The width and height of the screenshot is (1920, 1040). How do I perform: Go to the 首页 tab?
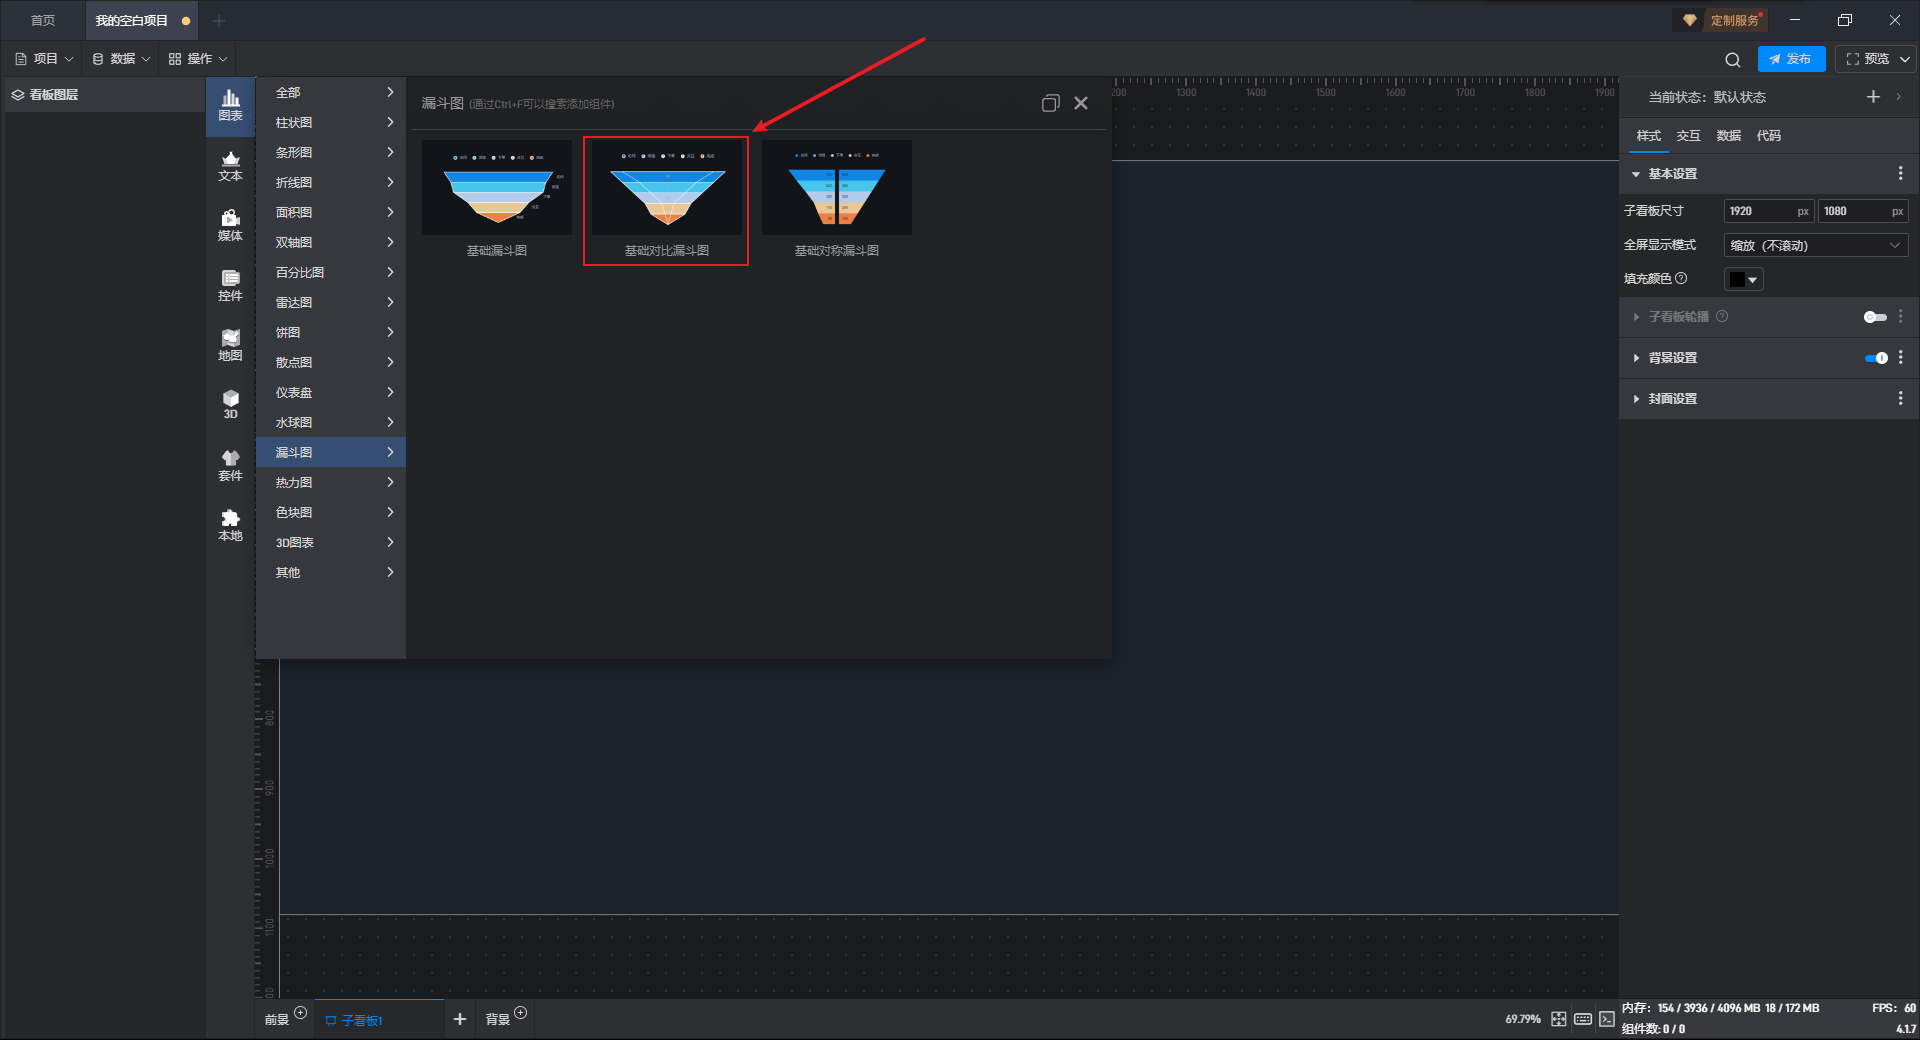[43, 20]
